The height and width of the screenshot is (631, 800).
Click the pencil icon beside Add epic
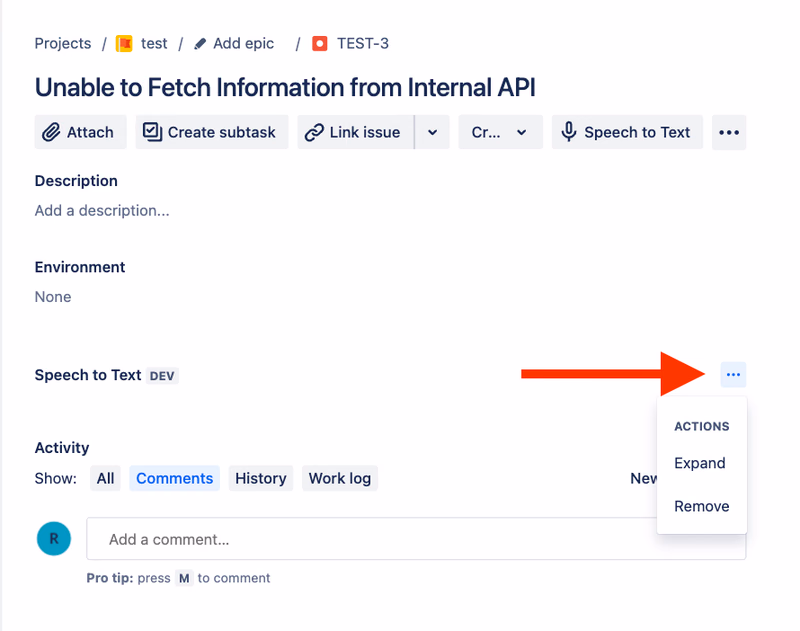coord(200,44)
